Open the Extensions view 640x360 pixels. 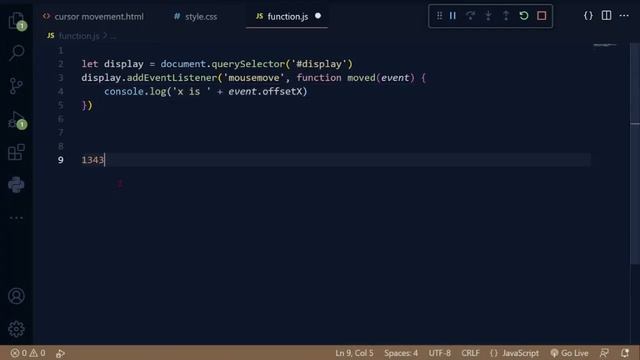[x=16, y=152]
